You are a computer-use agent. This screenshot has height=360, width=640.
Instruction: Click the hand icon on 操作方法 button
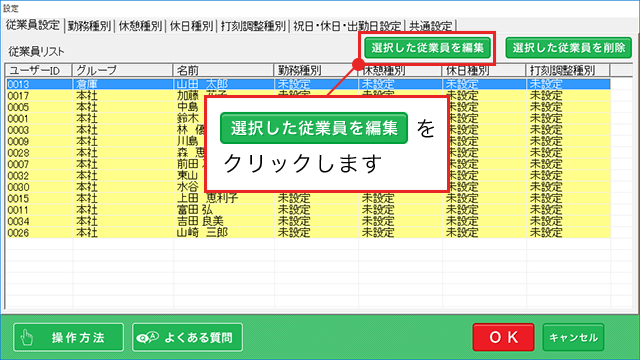(27, 338)
